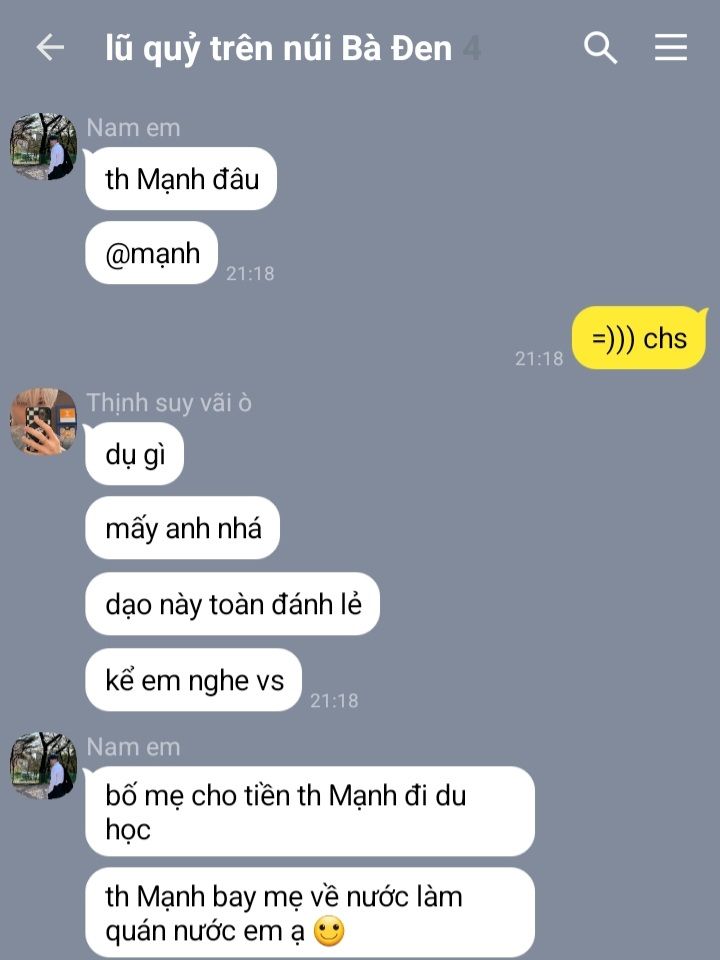Tap the mấy anh nhá message
This screenshot has width=720, height=960.
click(182, 528)
